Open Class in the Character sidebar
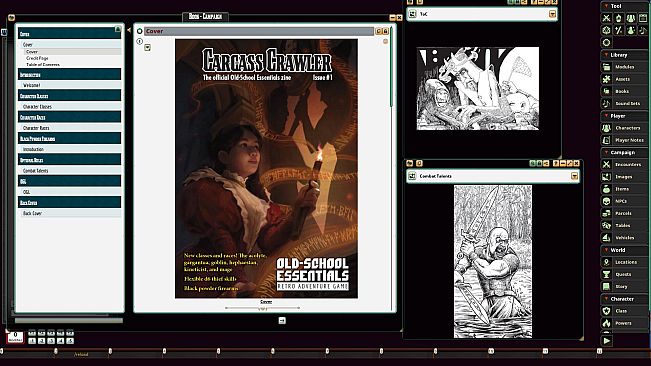The width and height of the screenshot is (651, 366). (624, 311)
